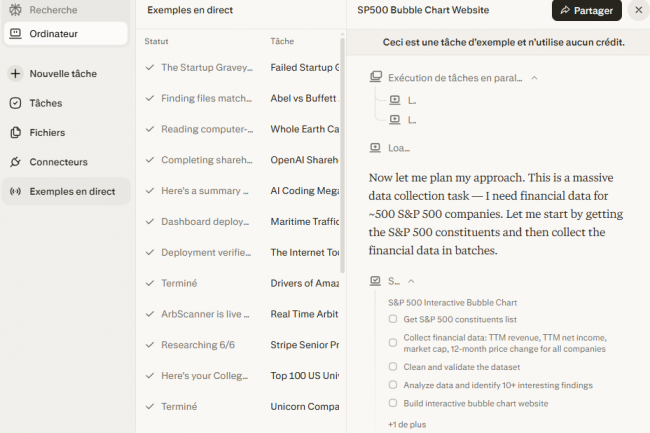Screen dimensions: 650x433
Task: Click the Exemples en direct broadcast icon
Action: (x=15, y=191)
